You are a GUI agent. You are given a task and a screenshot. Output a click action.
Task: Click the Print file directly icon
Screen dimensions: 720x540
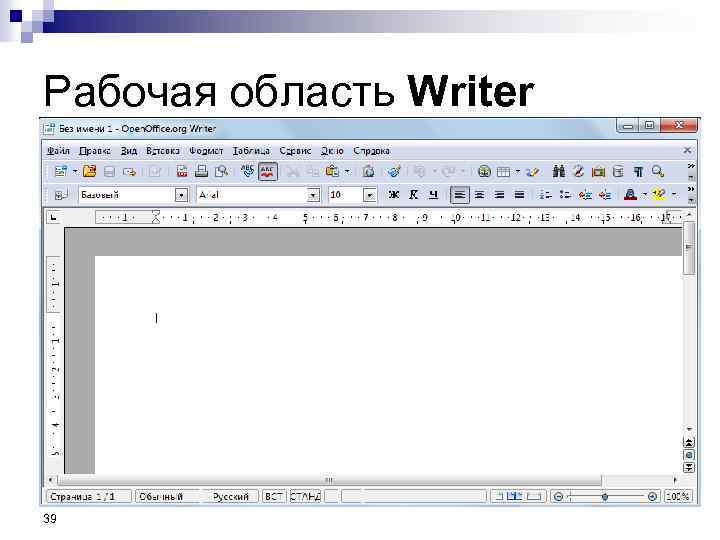pos(201,172)
